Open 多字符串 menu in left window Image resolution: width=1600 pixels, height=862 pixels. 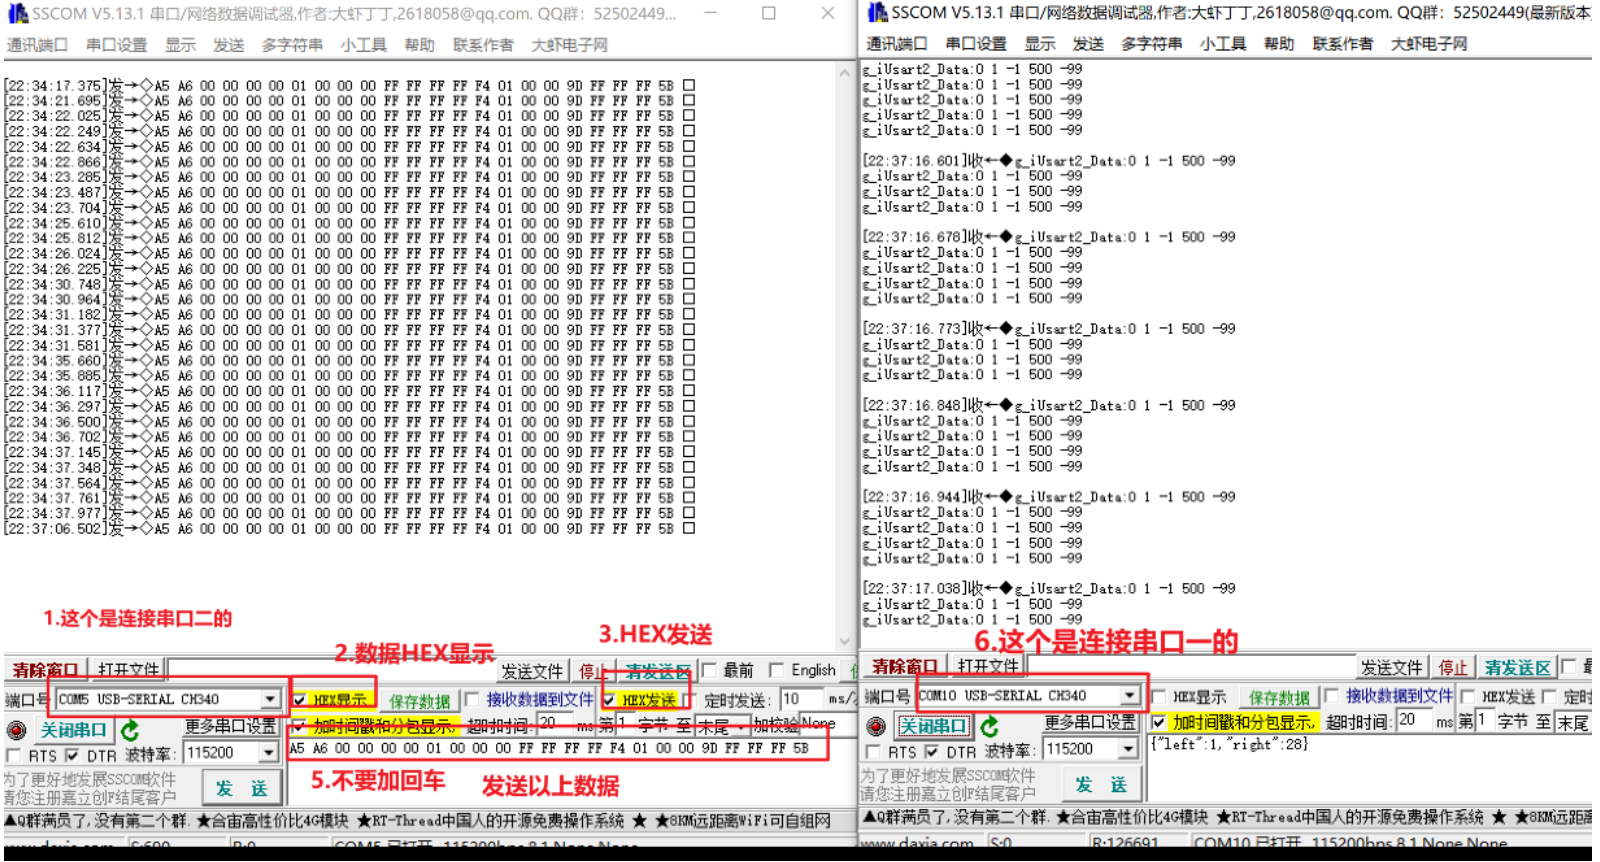[292, 45]
